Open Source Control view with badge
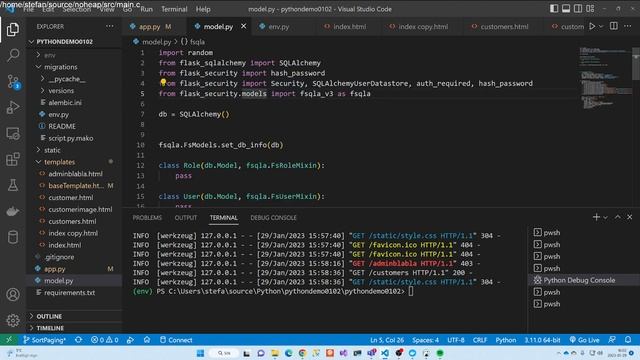The width and height of the screenshot is (640, 360). 13,82
